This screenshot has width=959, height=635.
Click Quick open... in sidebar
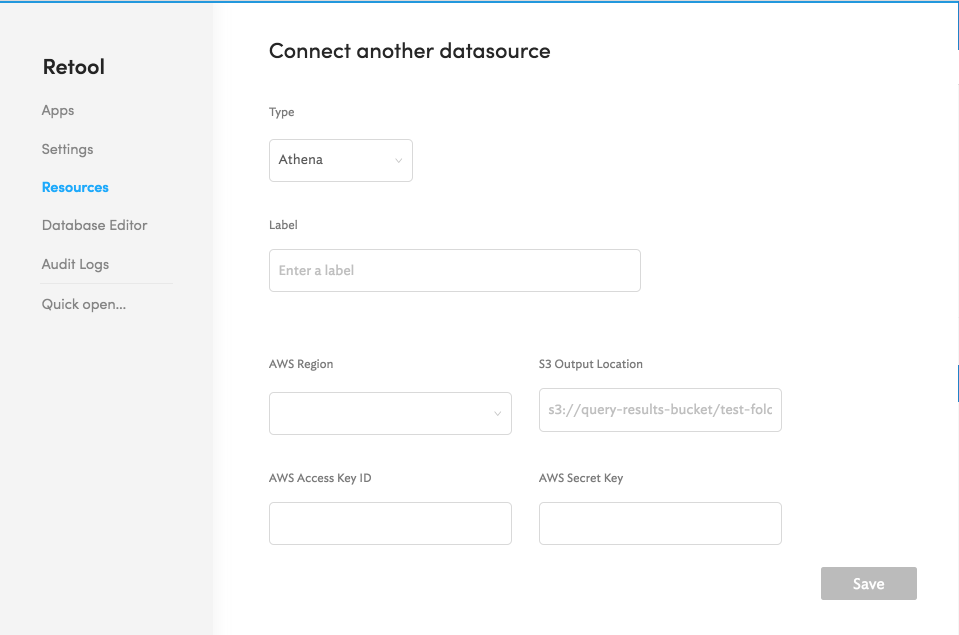tap(84, 304)
